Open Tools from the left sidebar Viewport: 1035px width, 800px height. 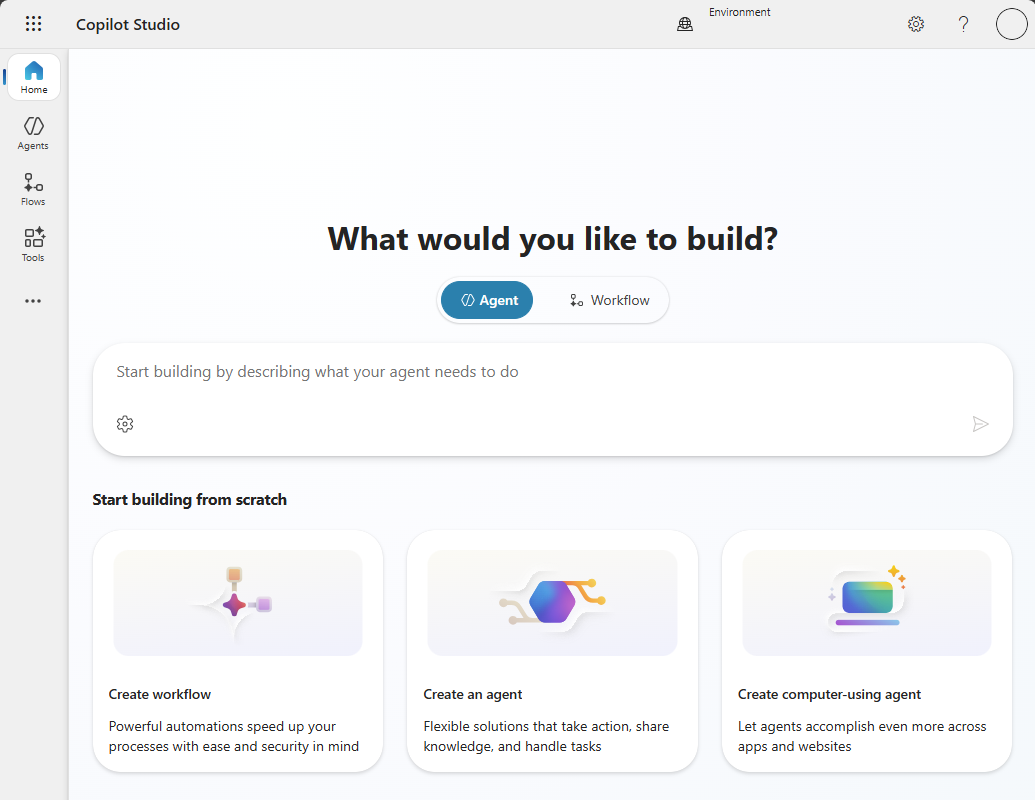coord(33,243)
